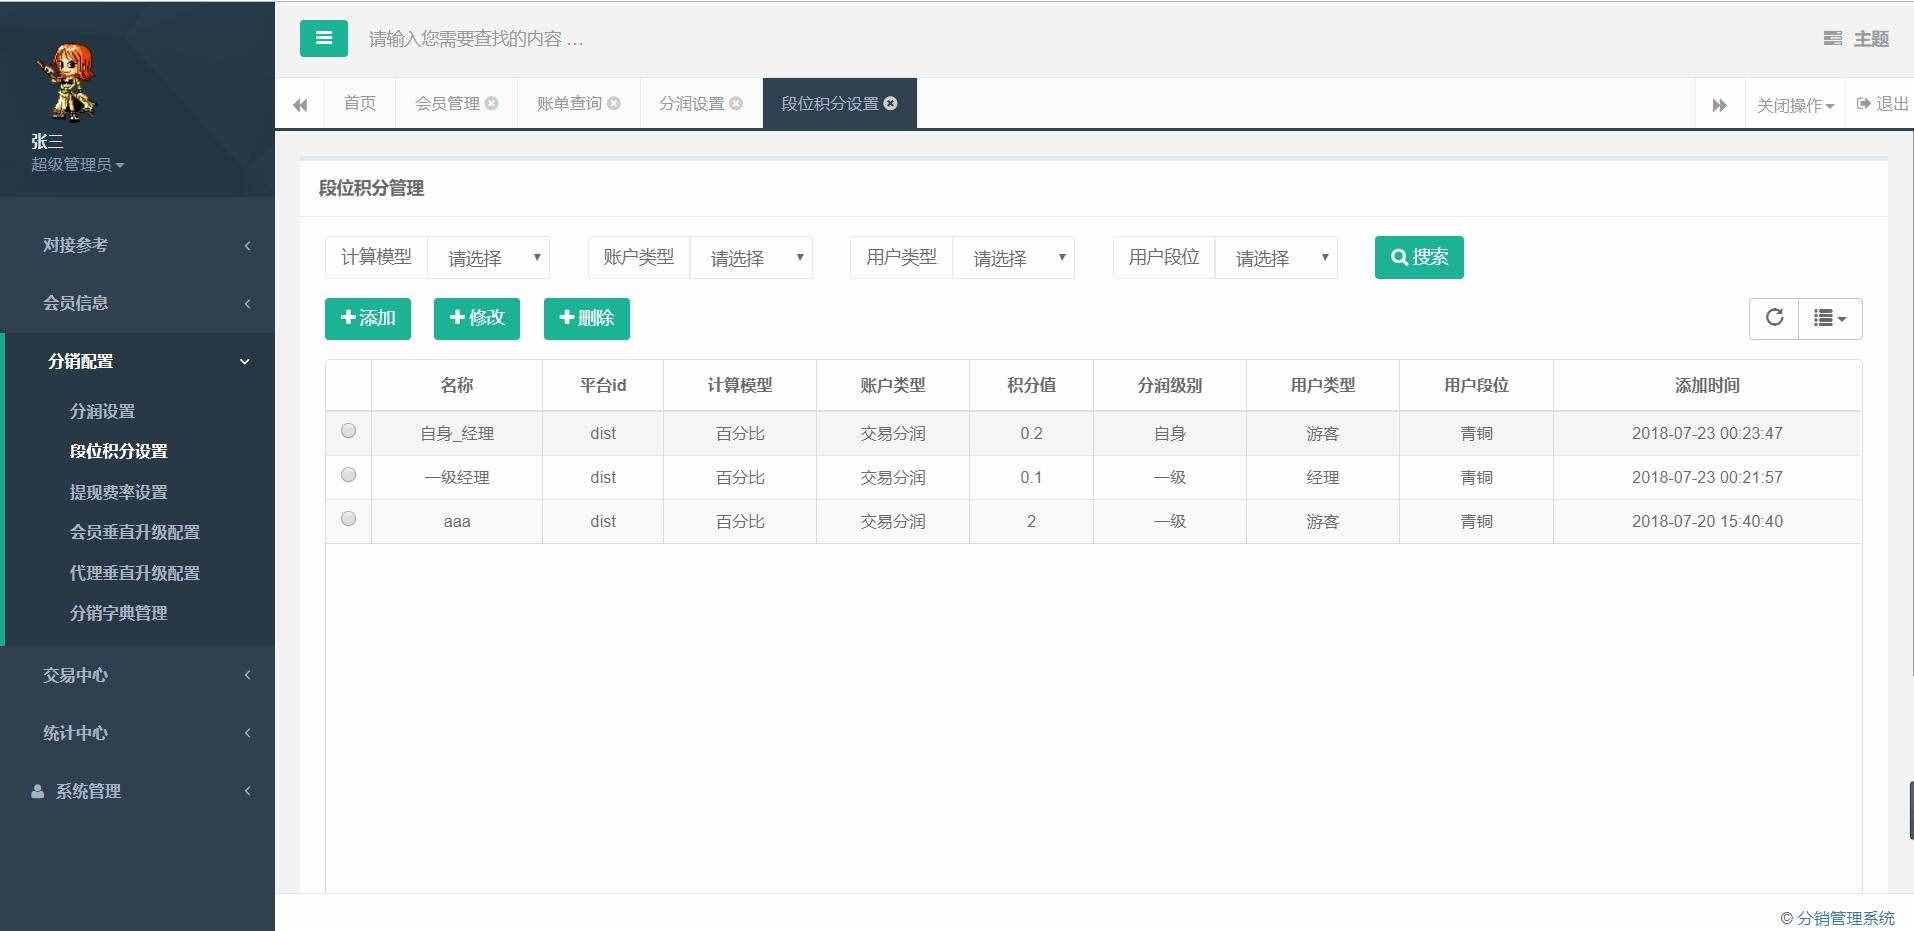Click the 添加时间 column header
This screenshot has height=931, width=1914.
point(1707,385)
